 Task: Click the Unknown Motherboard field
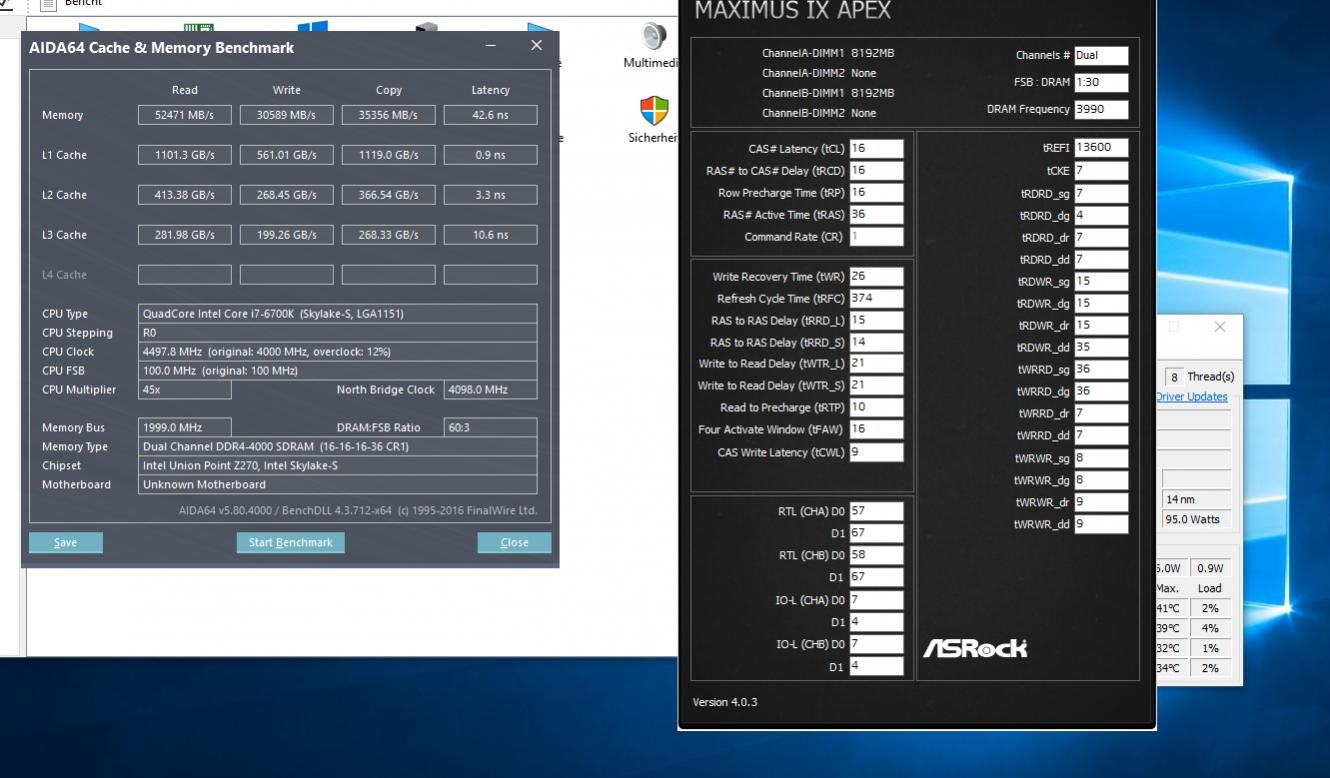click(x=337, y=485)
